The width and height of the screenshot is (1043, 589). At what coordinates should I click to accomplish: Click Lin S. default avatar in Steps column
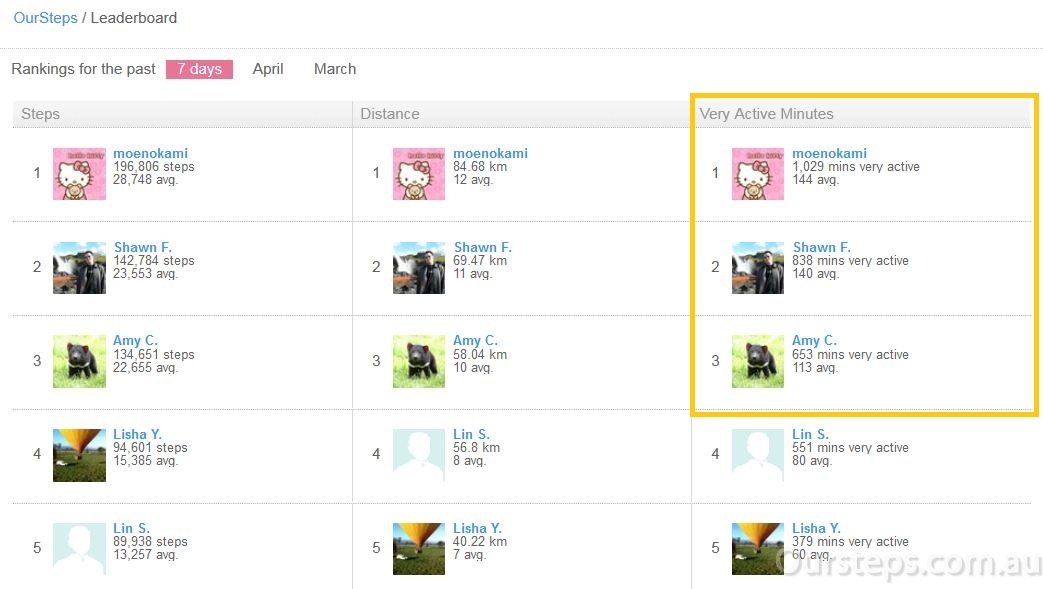79,549
